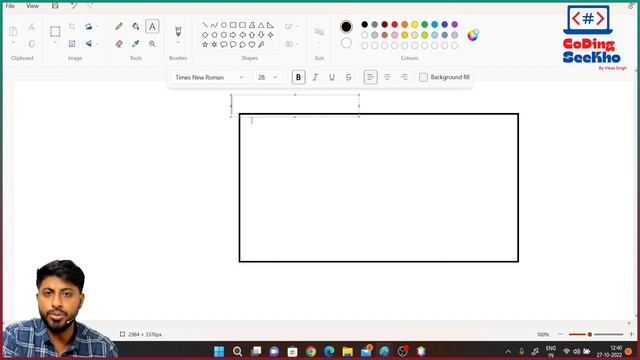This screenshot has width=640, height=360.
Task: Click inside the drawn black rectangle
Action: click(379, 188)
